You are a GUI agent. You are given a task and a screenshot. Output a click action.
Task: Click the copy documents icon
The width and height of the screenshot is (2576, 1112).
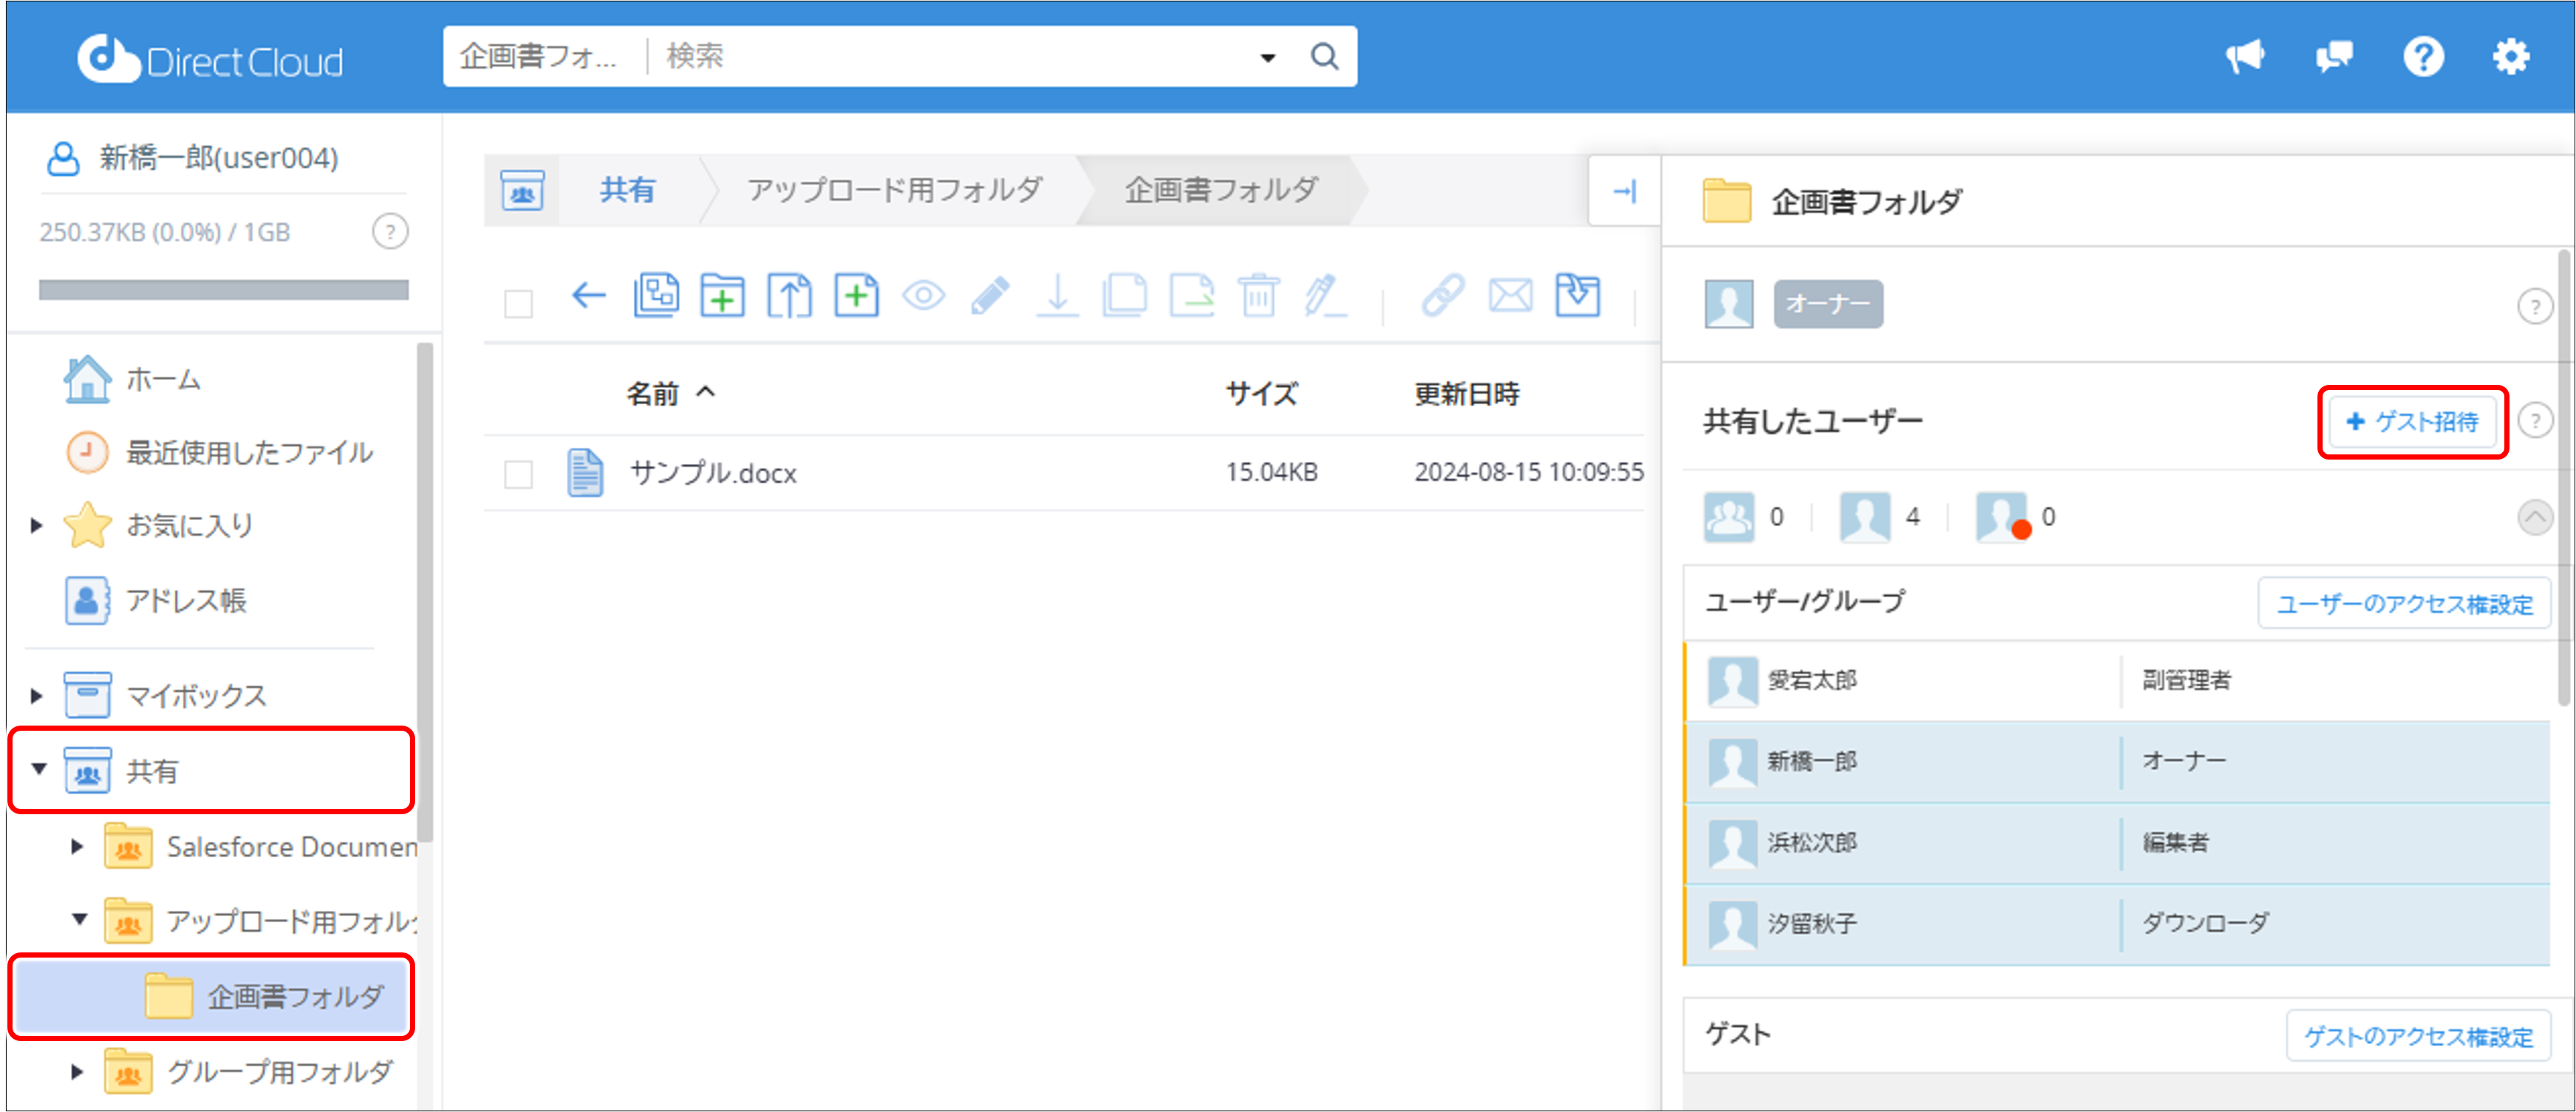tap(1124, 296)
